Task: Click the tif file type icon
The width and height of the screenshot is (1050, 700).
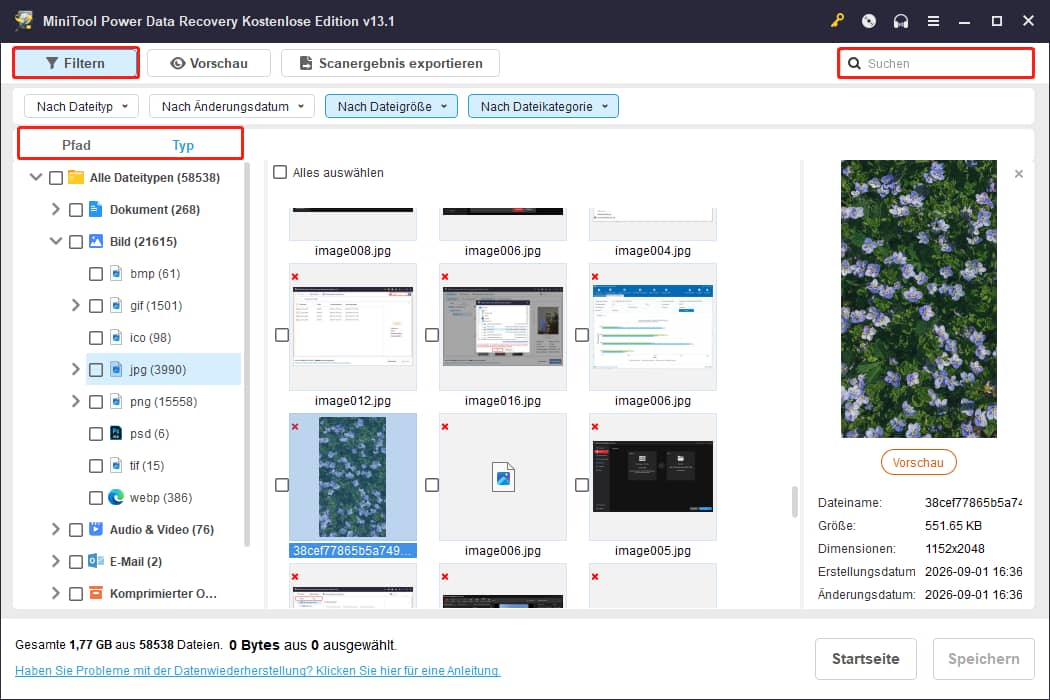Action: tap(116, 466)
